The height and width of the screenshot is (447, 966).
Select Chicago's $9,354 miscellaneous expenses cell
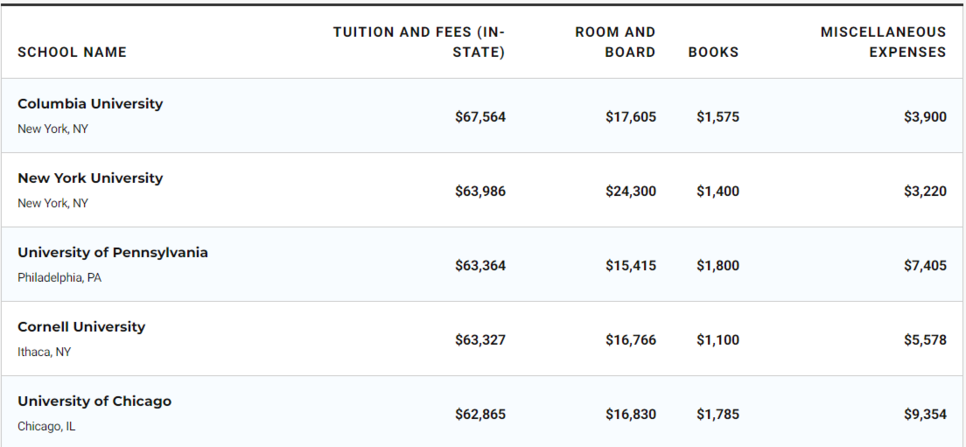(x=925, y=415)
